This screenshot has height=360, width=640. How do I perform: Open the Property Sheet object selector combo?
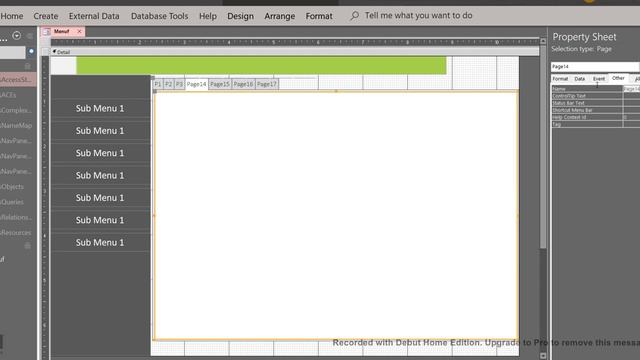pos(595,66)
